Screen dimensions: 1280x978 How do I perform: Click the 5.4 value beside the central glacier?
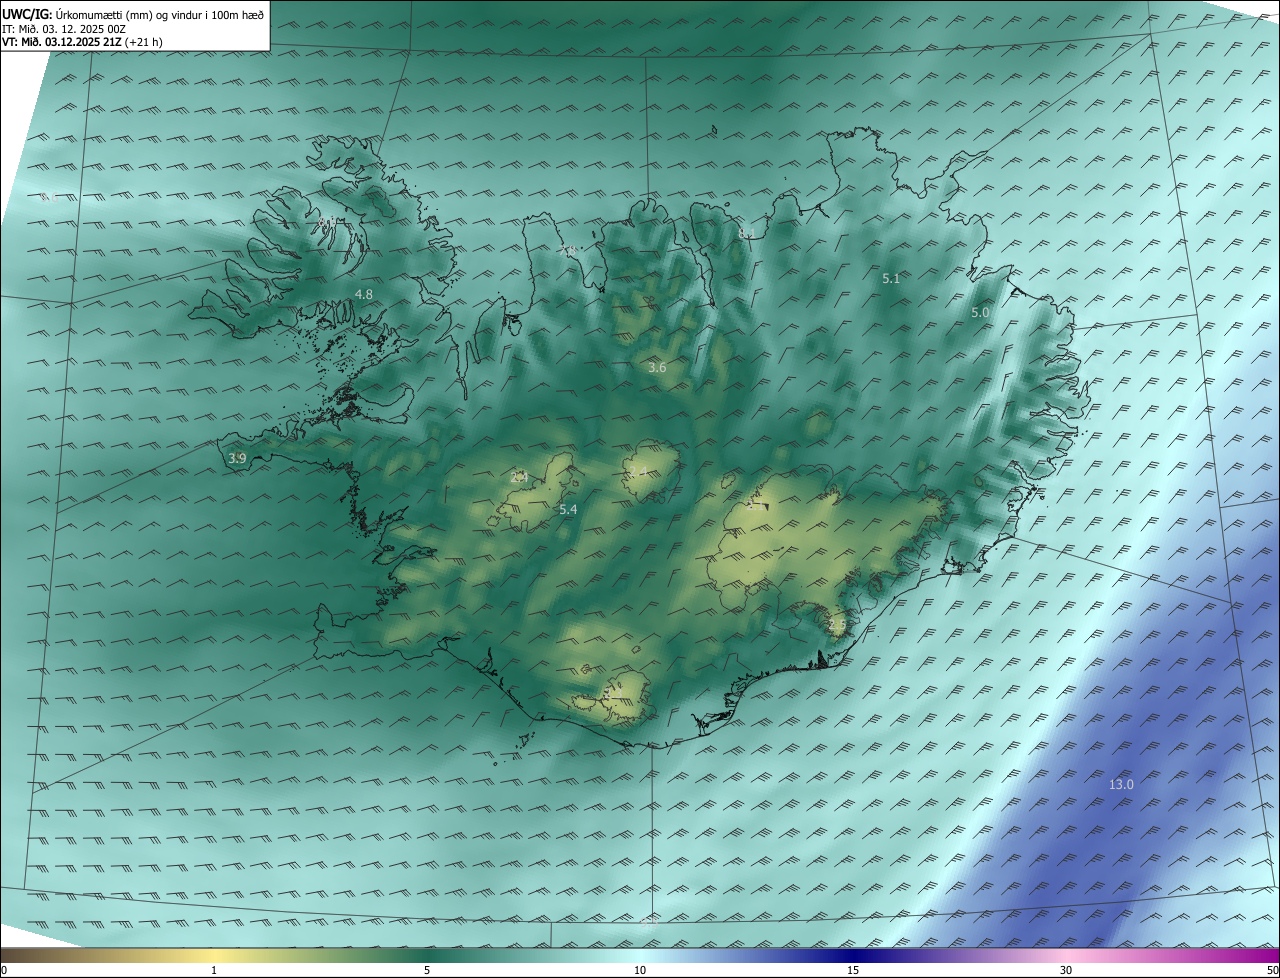(568, 510)
